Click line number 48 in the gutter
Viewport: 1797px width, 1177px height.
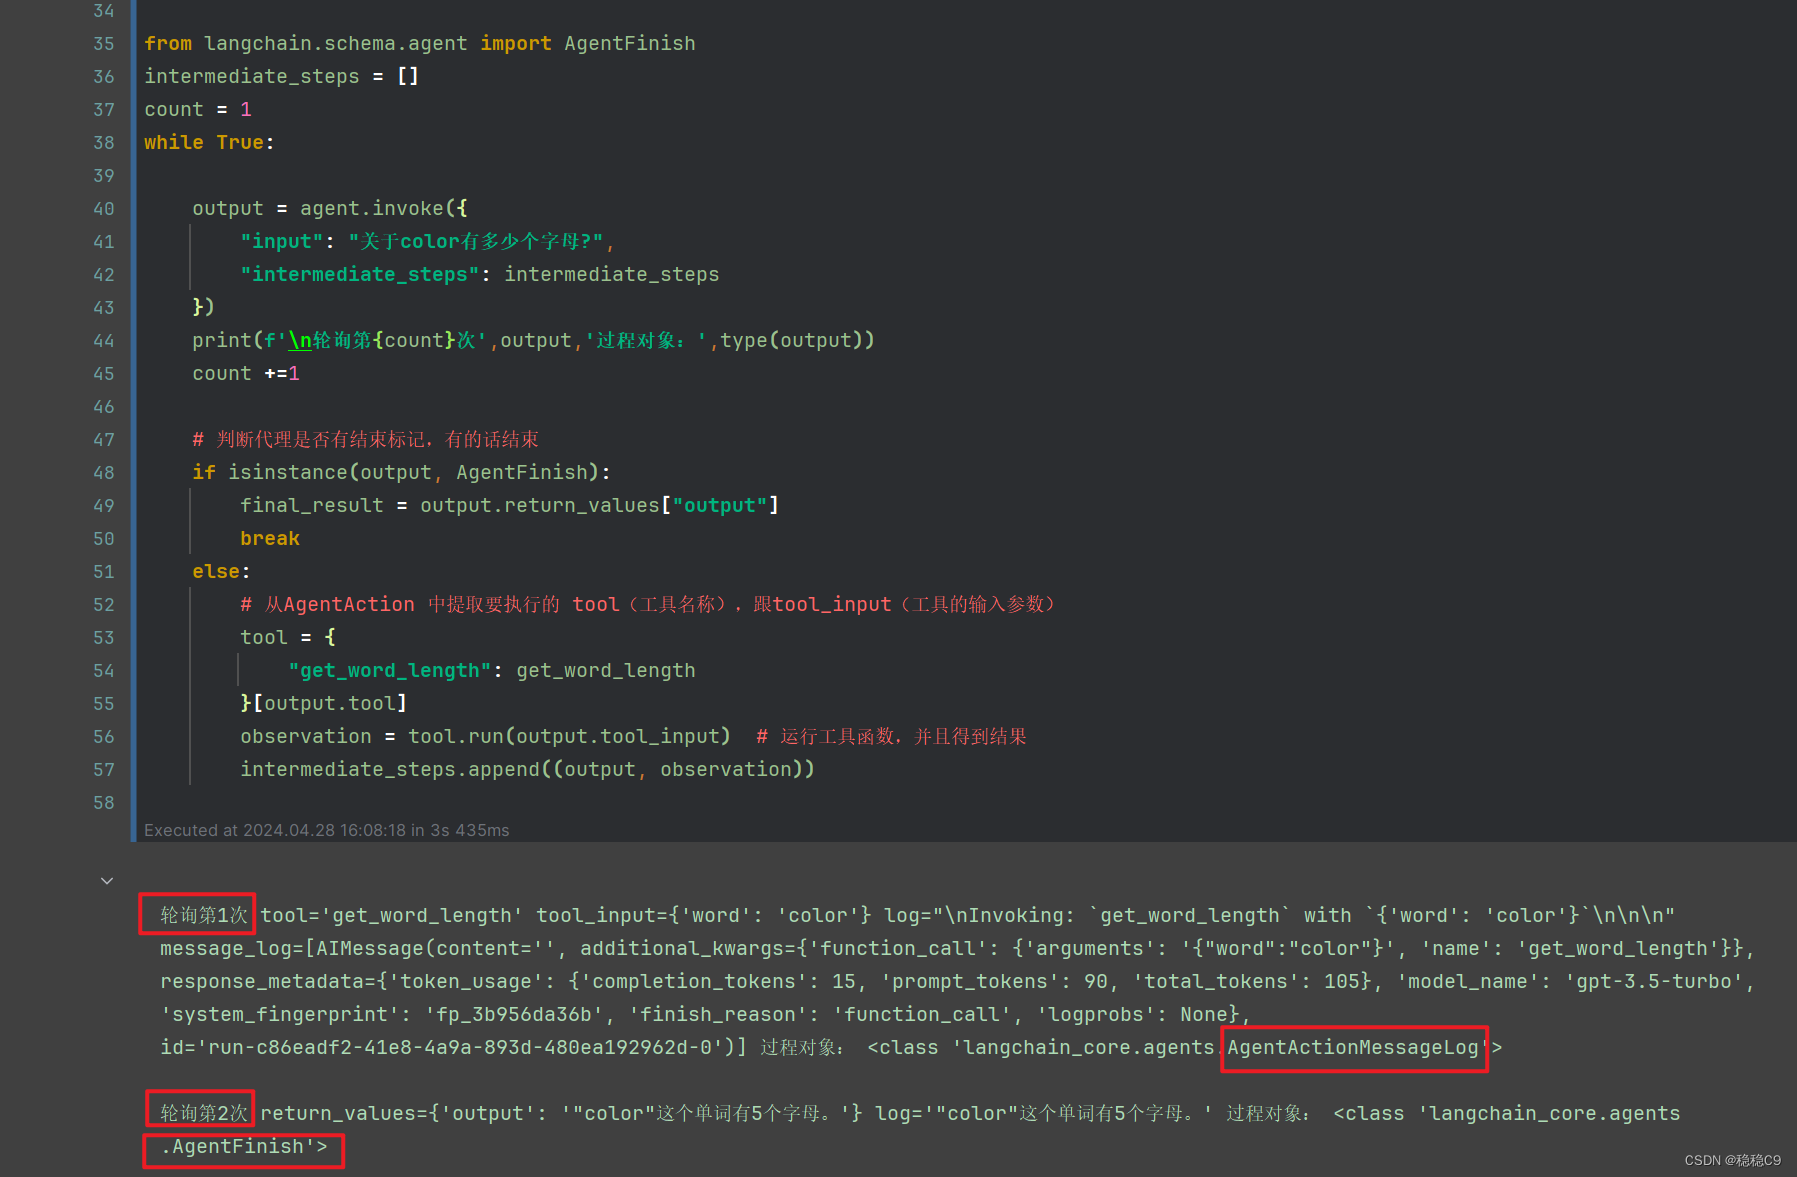[x=104, y=473]
